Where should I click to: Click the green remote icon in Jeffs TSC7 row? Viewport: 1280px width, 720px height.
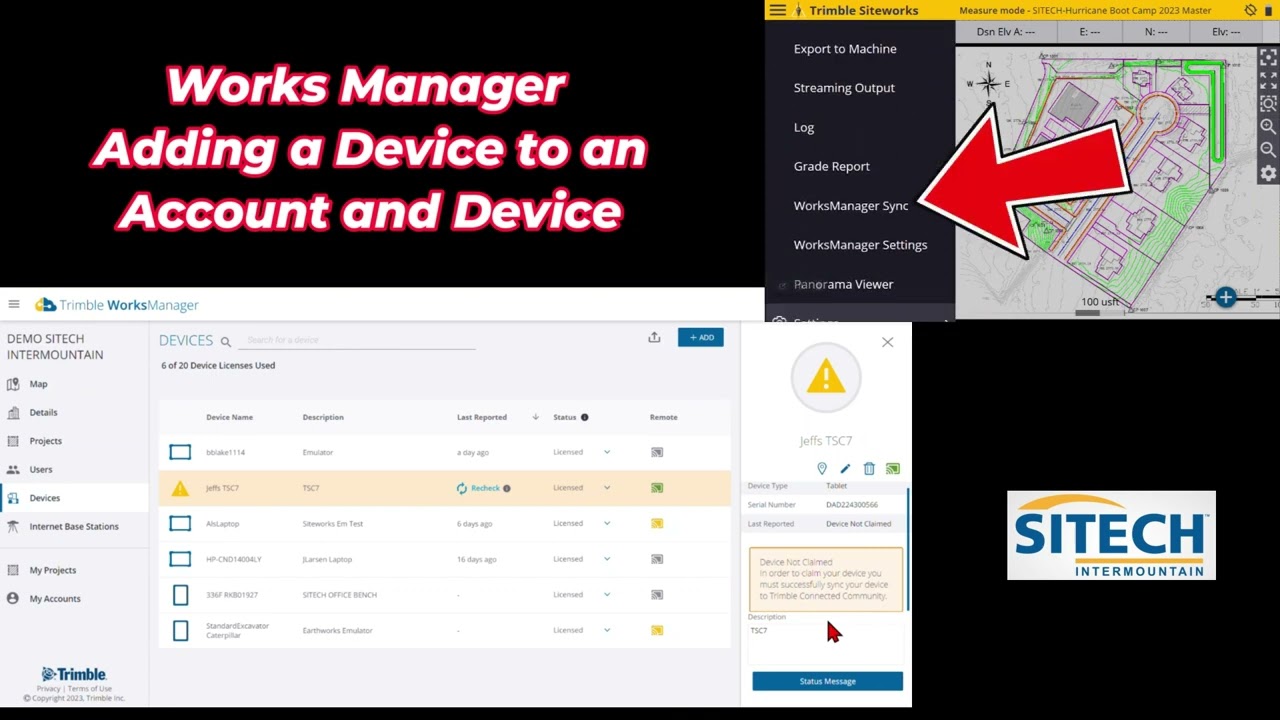point(657,488)
